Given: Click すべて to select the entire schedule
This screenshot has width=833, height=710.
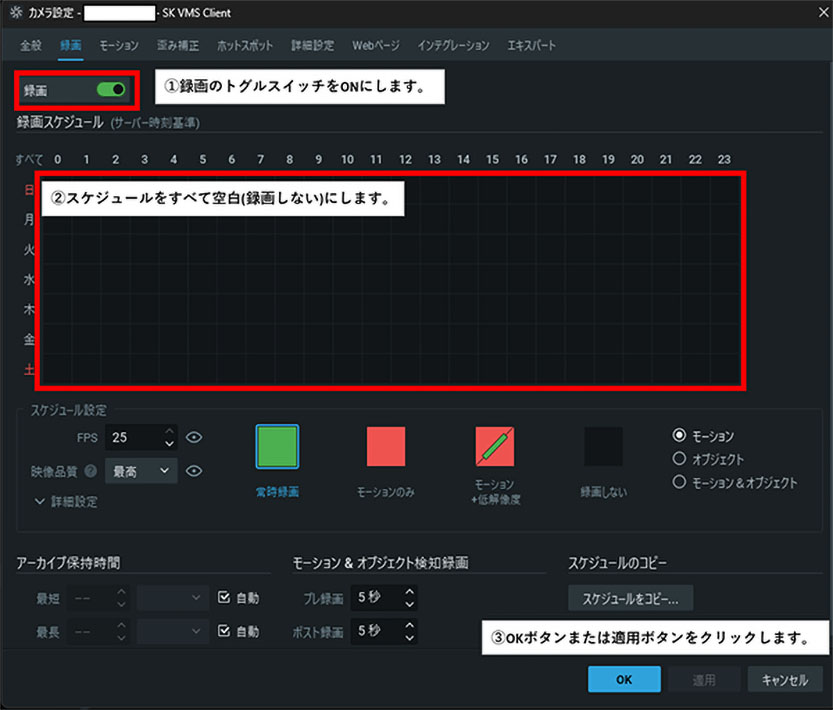Looking at the screenshot, I should [29, 159].
